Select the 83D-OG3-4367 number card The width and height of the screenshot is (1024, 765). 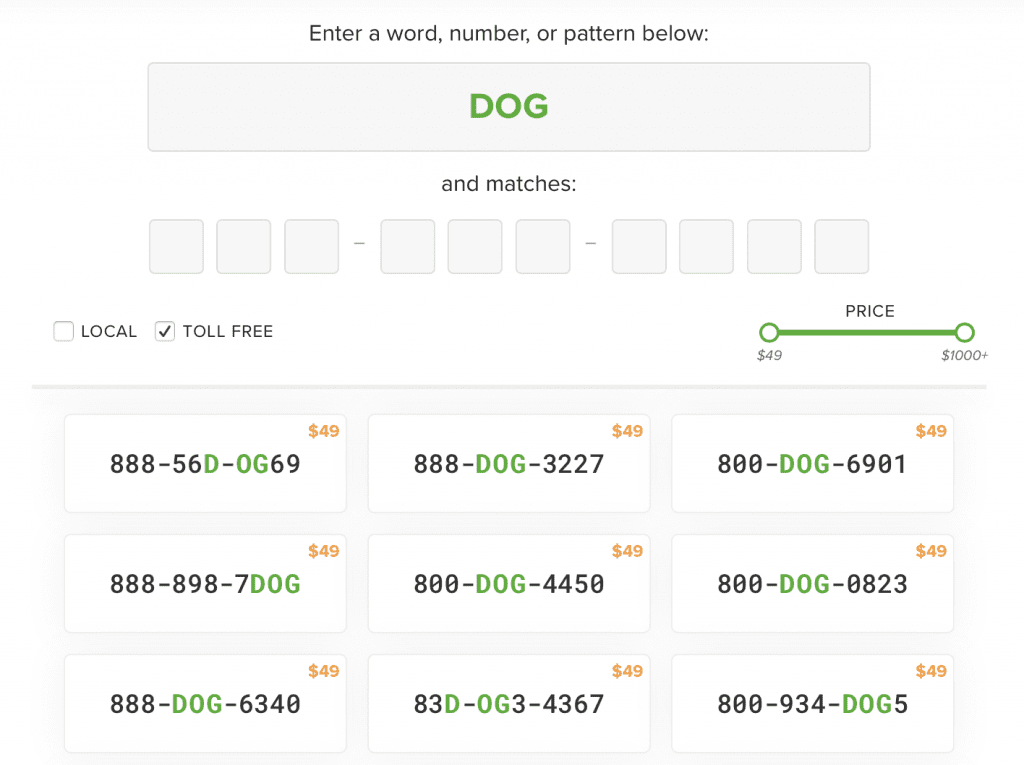click(x=509, y=703)
